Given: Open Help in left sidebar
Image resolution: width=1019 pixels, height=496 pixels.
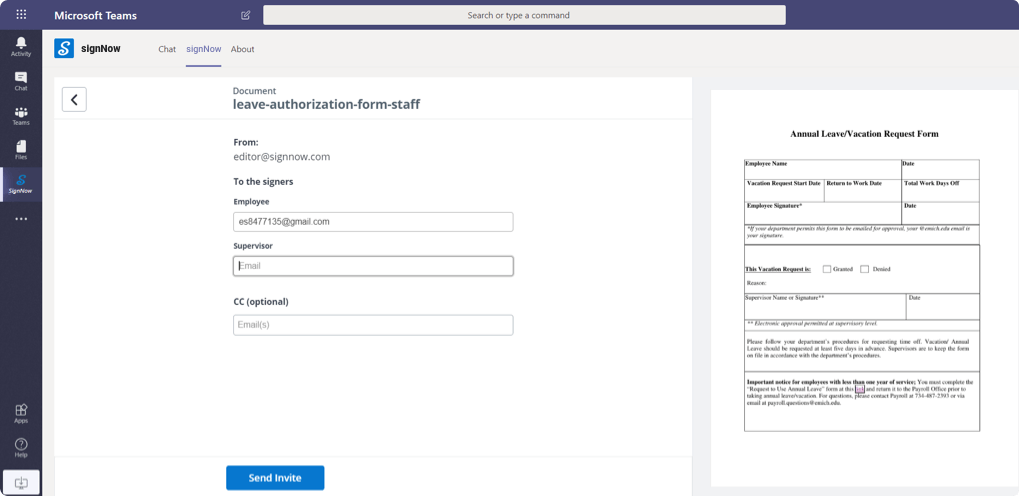Looking at the screenshot, I should click(21, 447).
